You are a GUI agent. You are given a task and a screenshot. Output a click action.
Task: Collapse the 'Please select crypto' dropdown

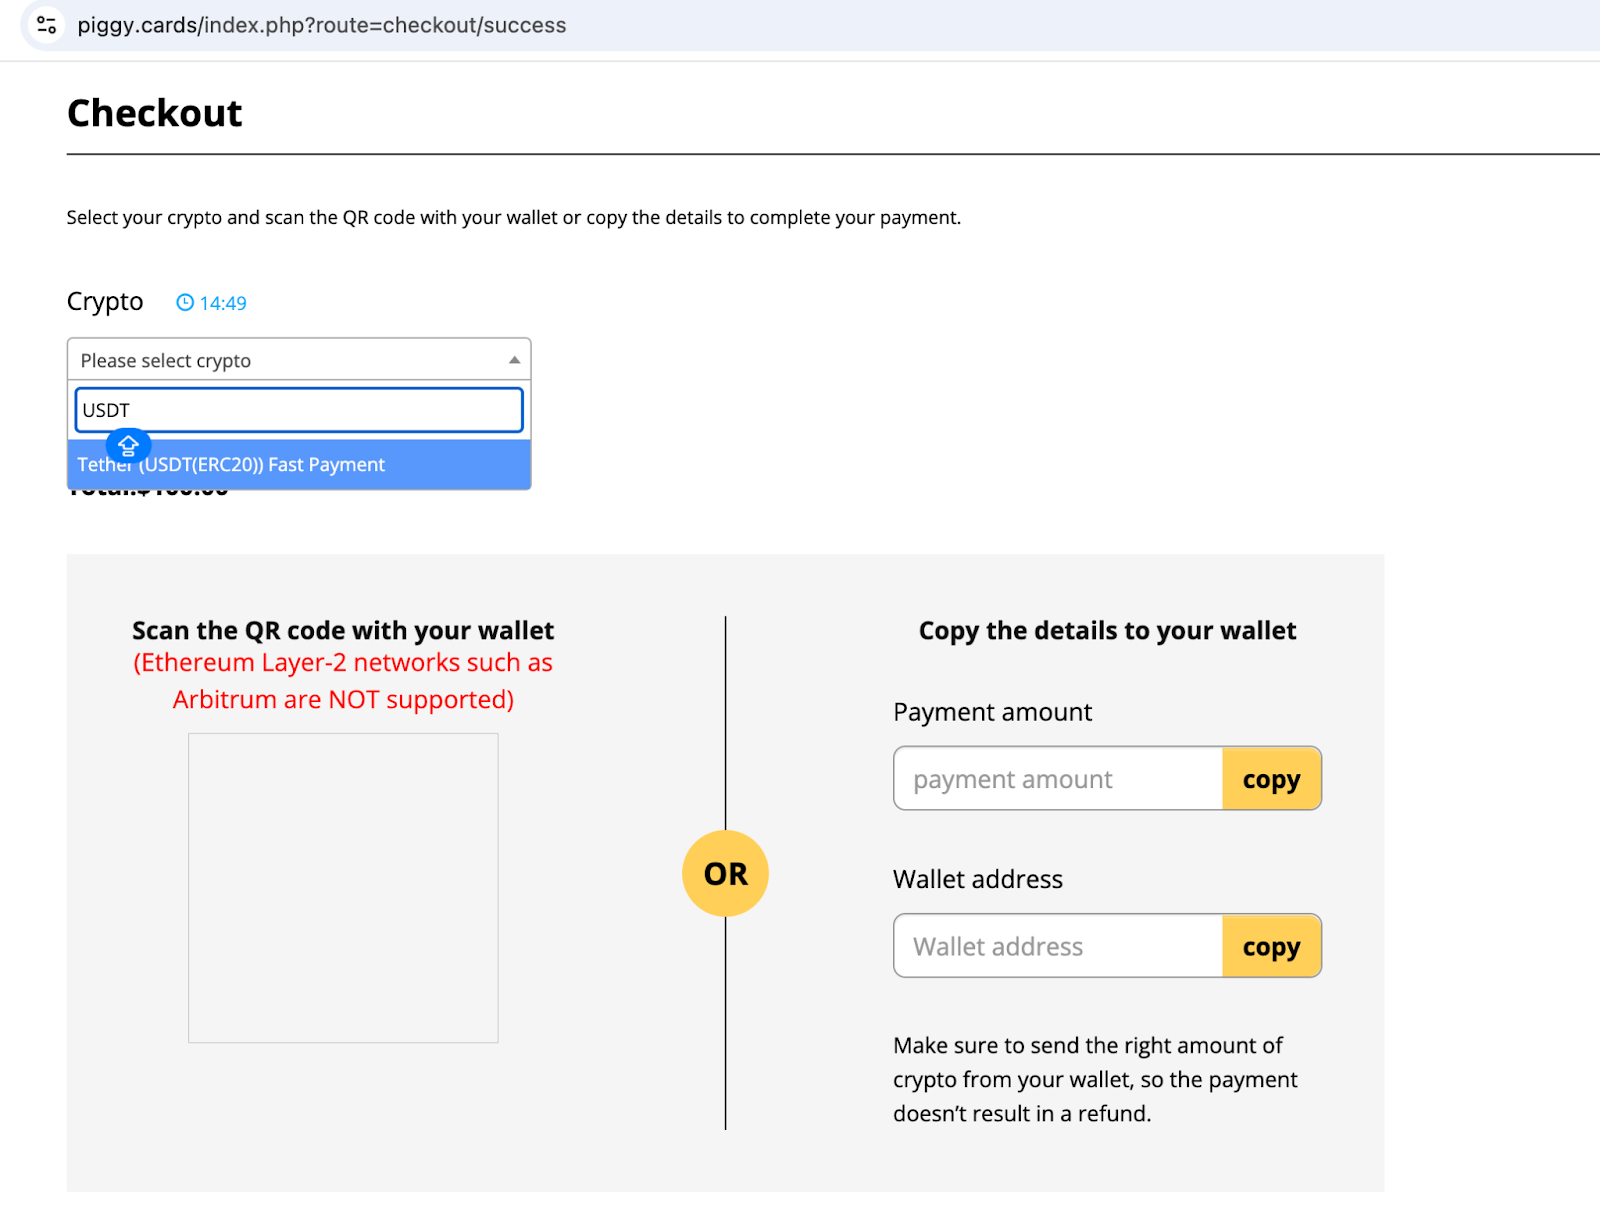click(299, 360)
